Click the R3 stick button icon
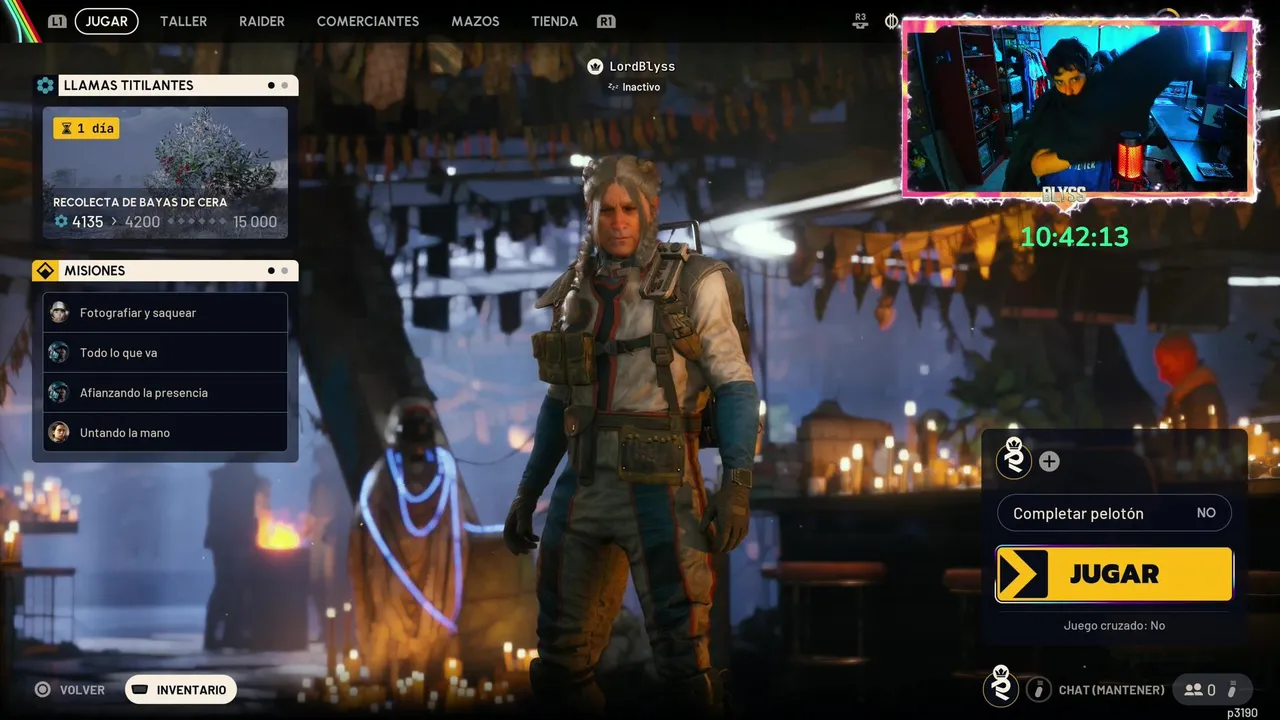Image resolution: width=1280 pixels, height=720 pixels. pyautogui.click(x=861, y=19)
